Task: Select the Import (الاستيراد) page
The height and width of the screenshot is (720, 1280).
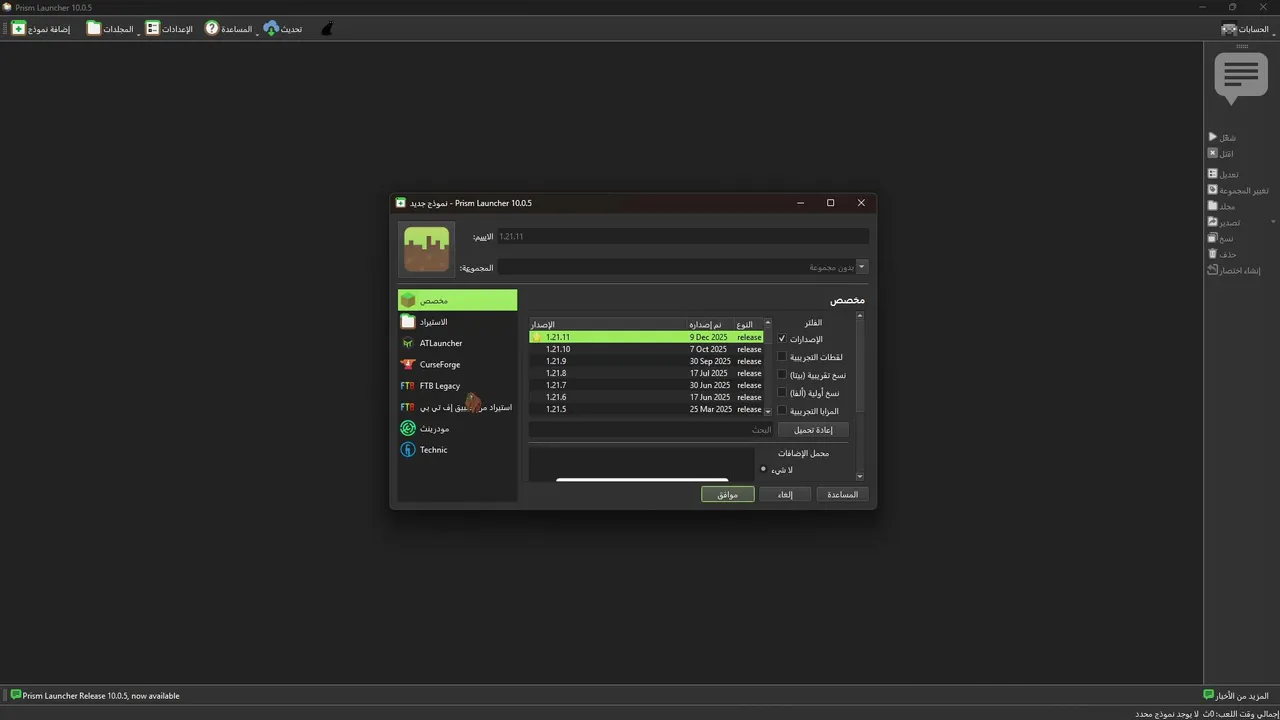Action: click(457, 322)
